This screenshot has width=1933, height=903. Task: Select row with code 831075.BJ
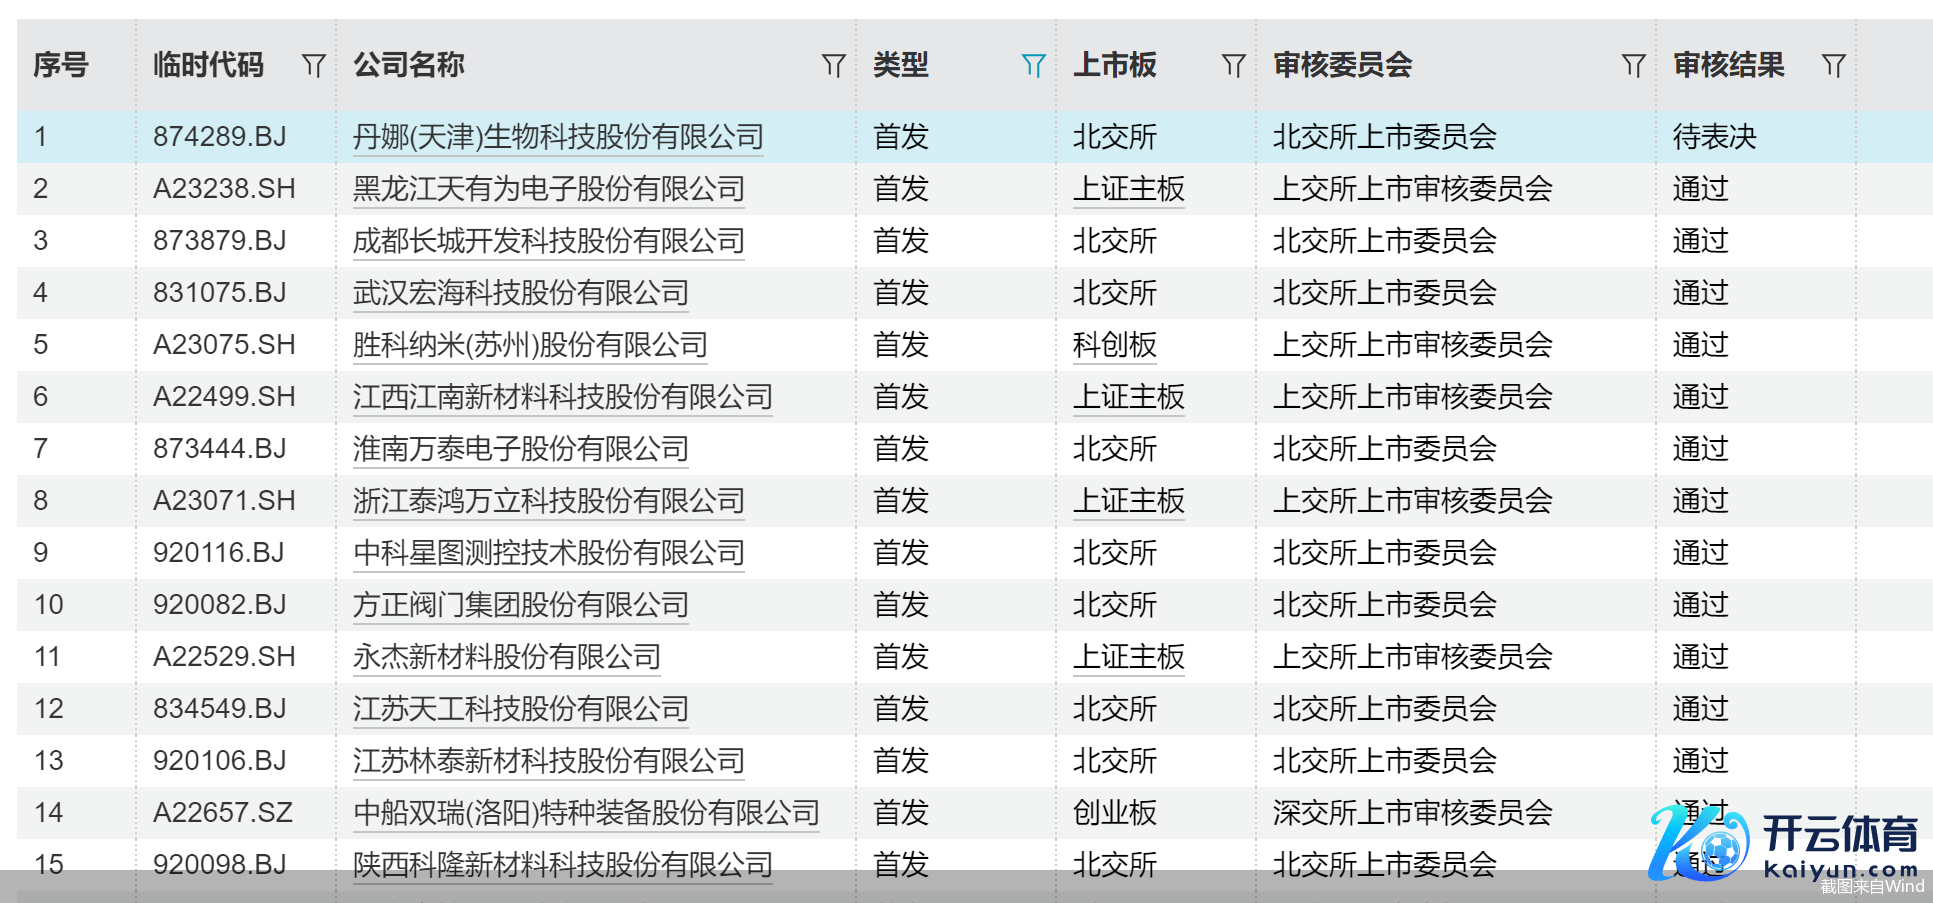tap(219, 293)
